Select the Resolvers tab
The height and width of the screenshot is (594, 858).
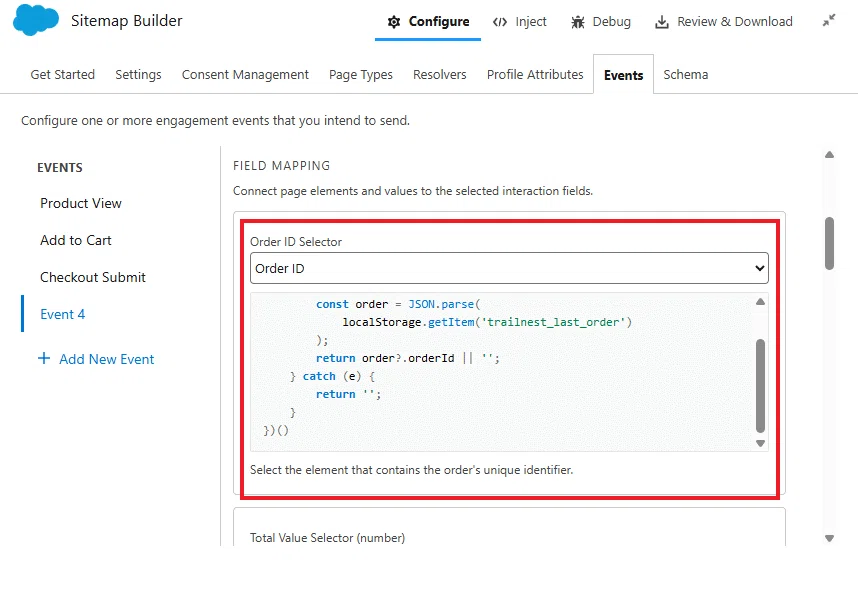pos(439,74)
